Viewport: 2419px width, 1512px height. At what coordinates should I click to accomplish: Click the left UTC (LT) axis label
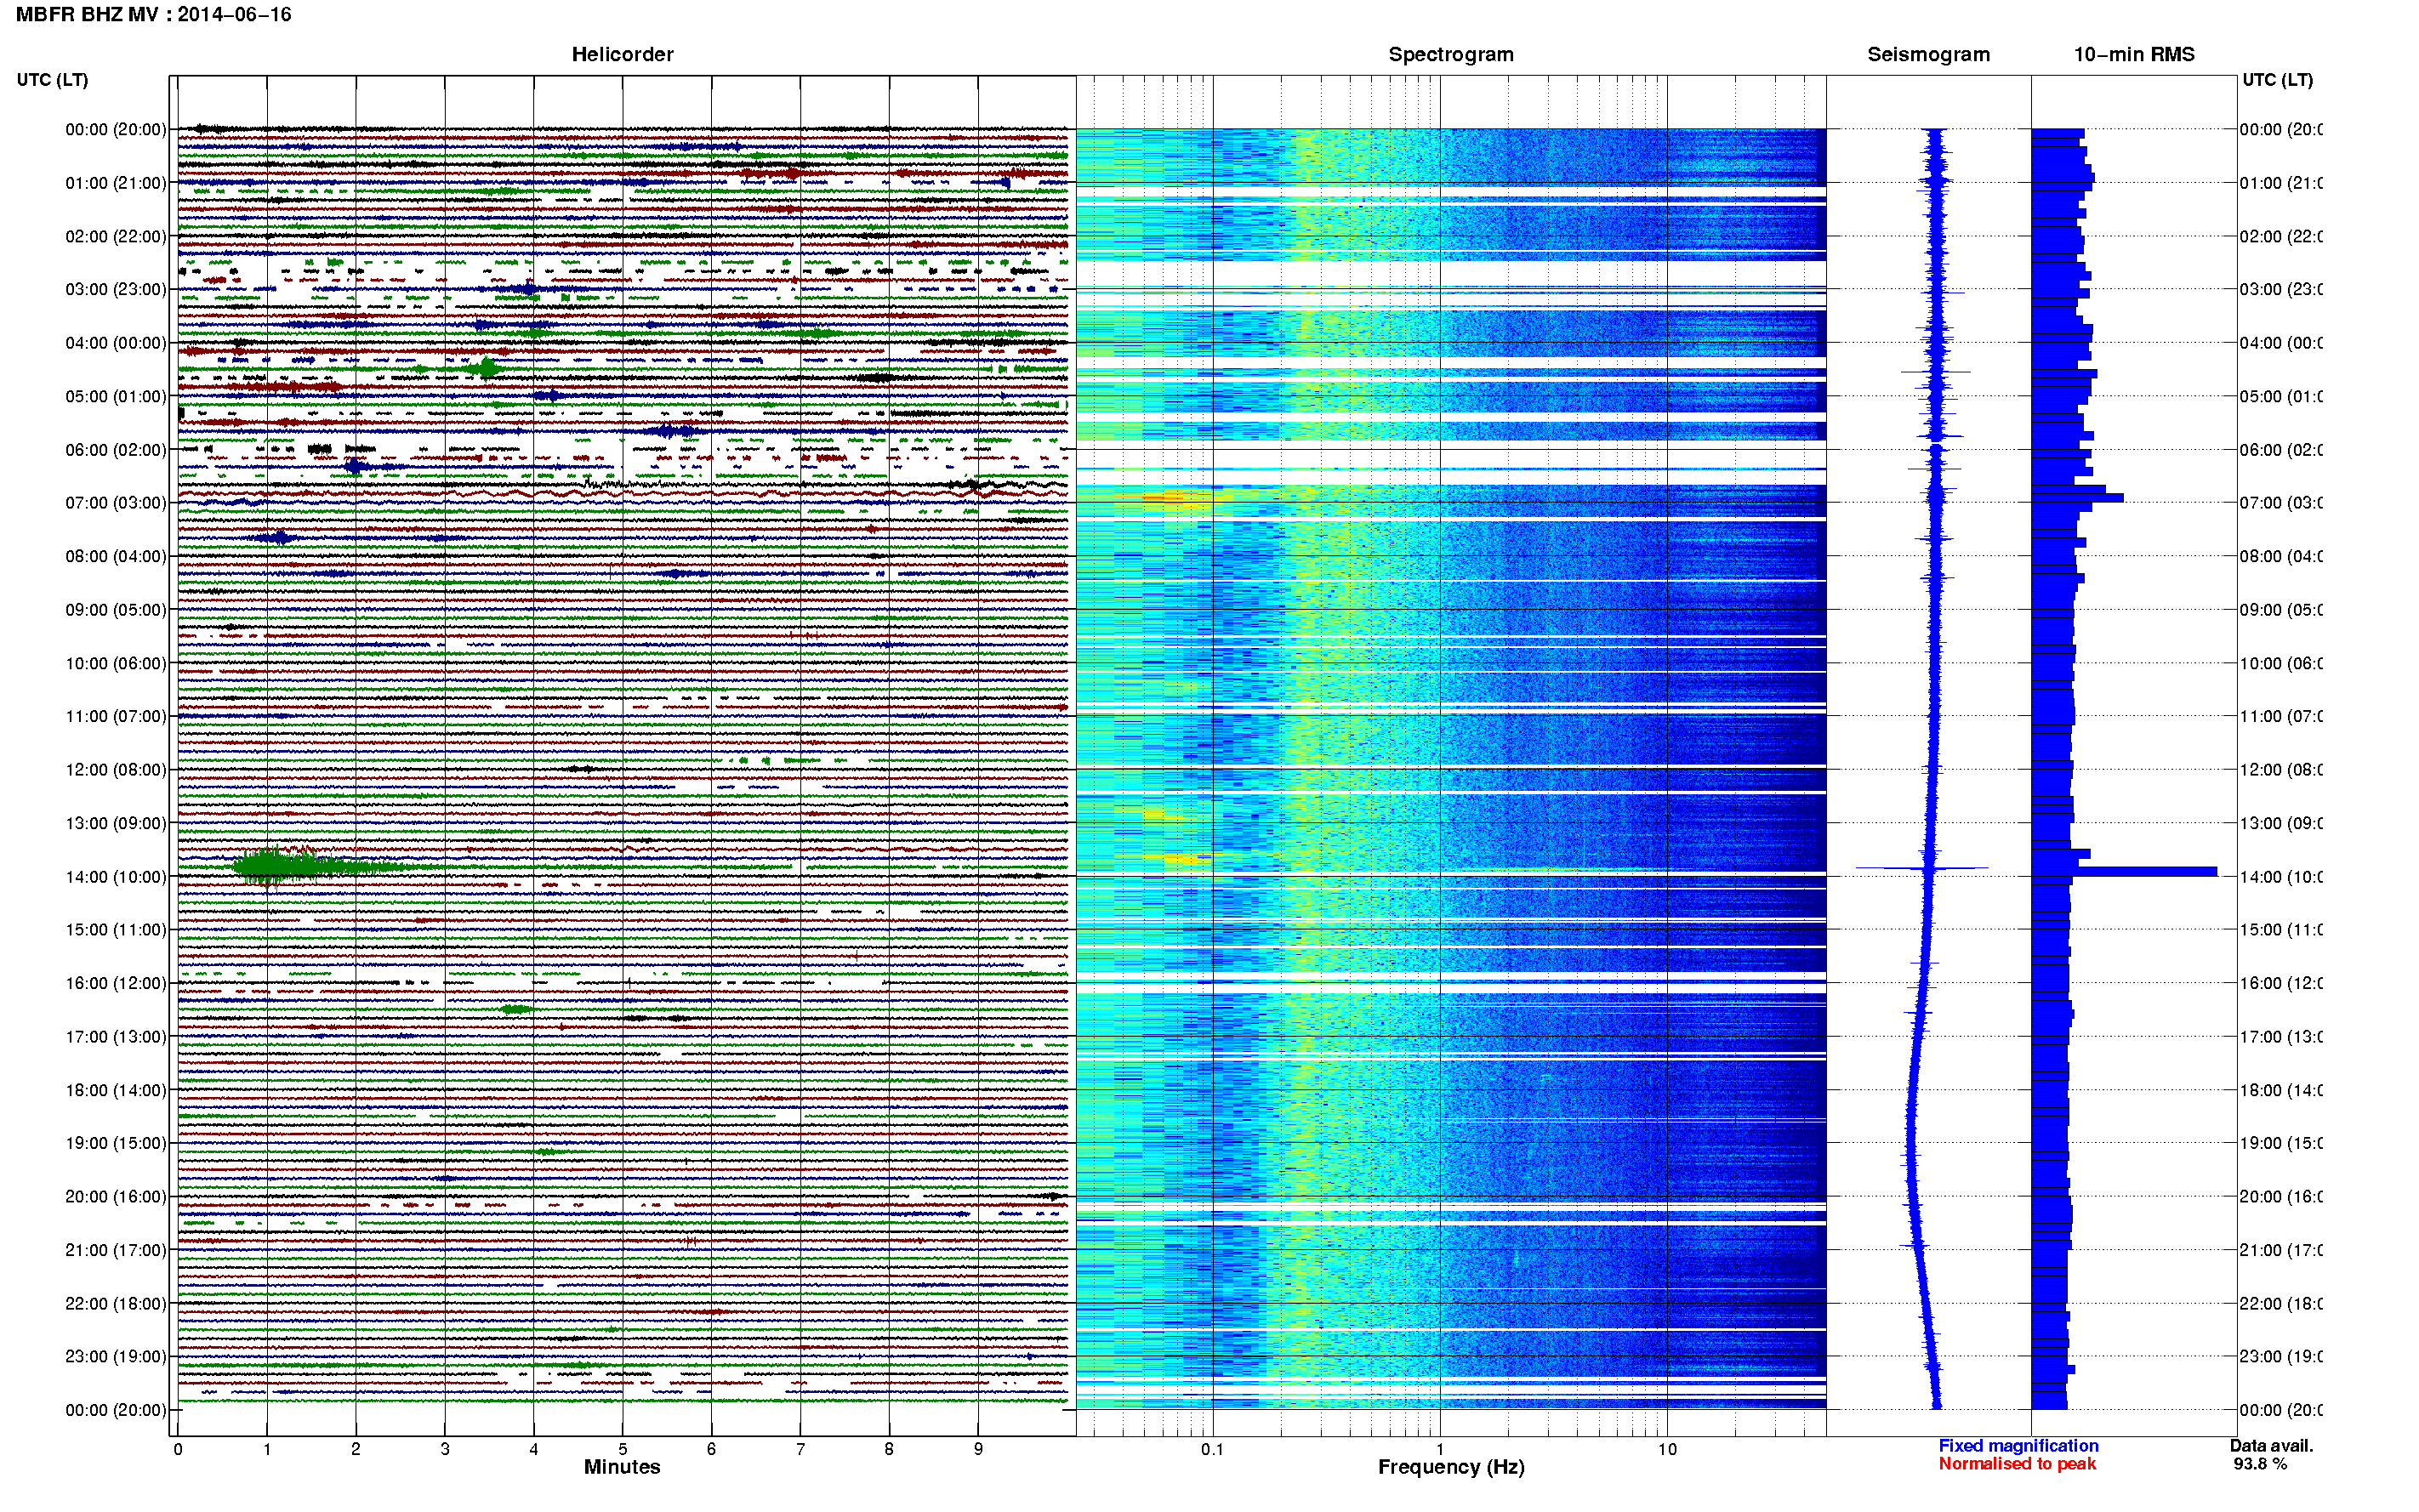(52, 80)
